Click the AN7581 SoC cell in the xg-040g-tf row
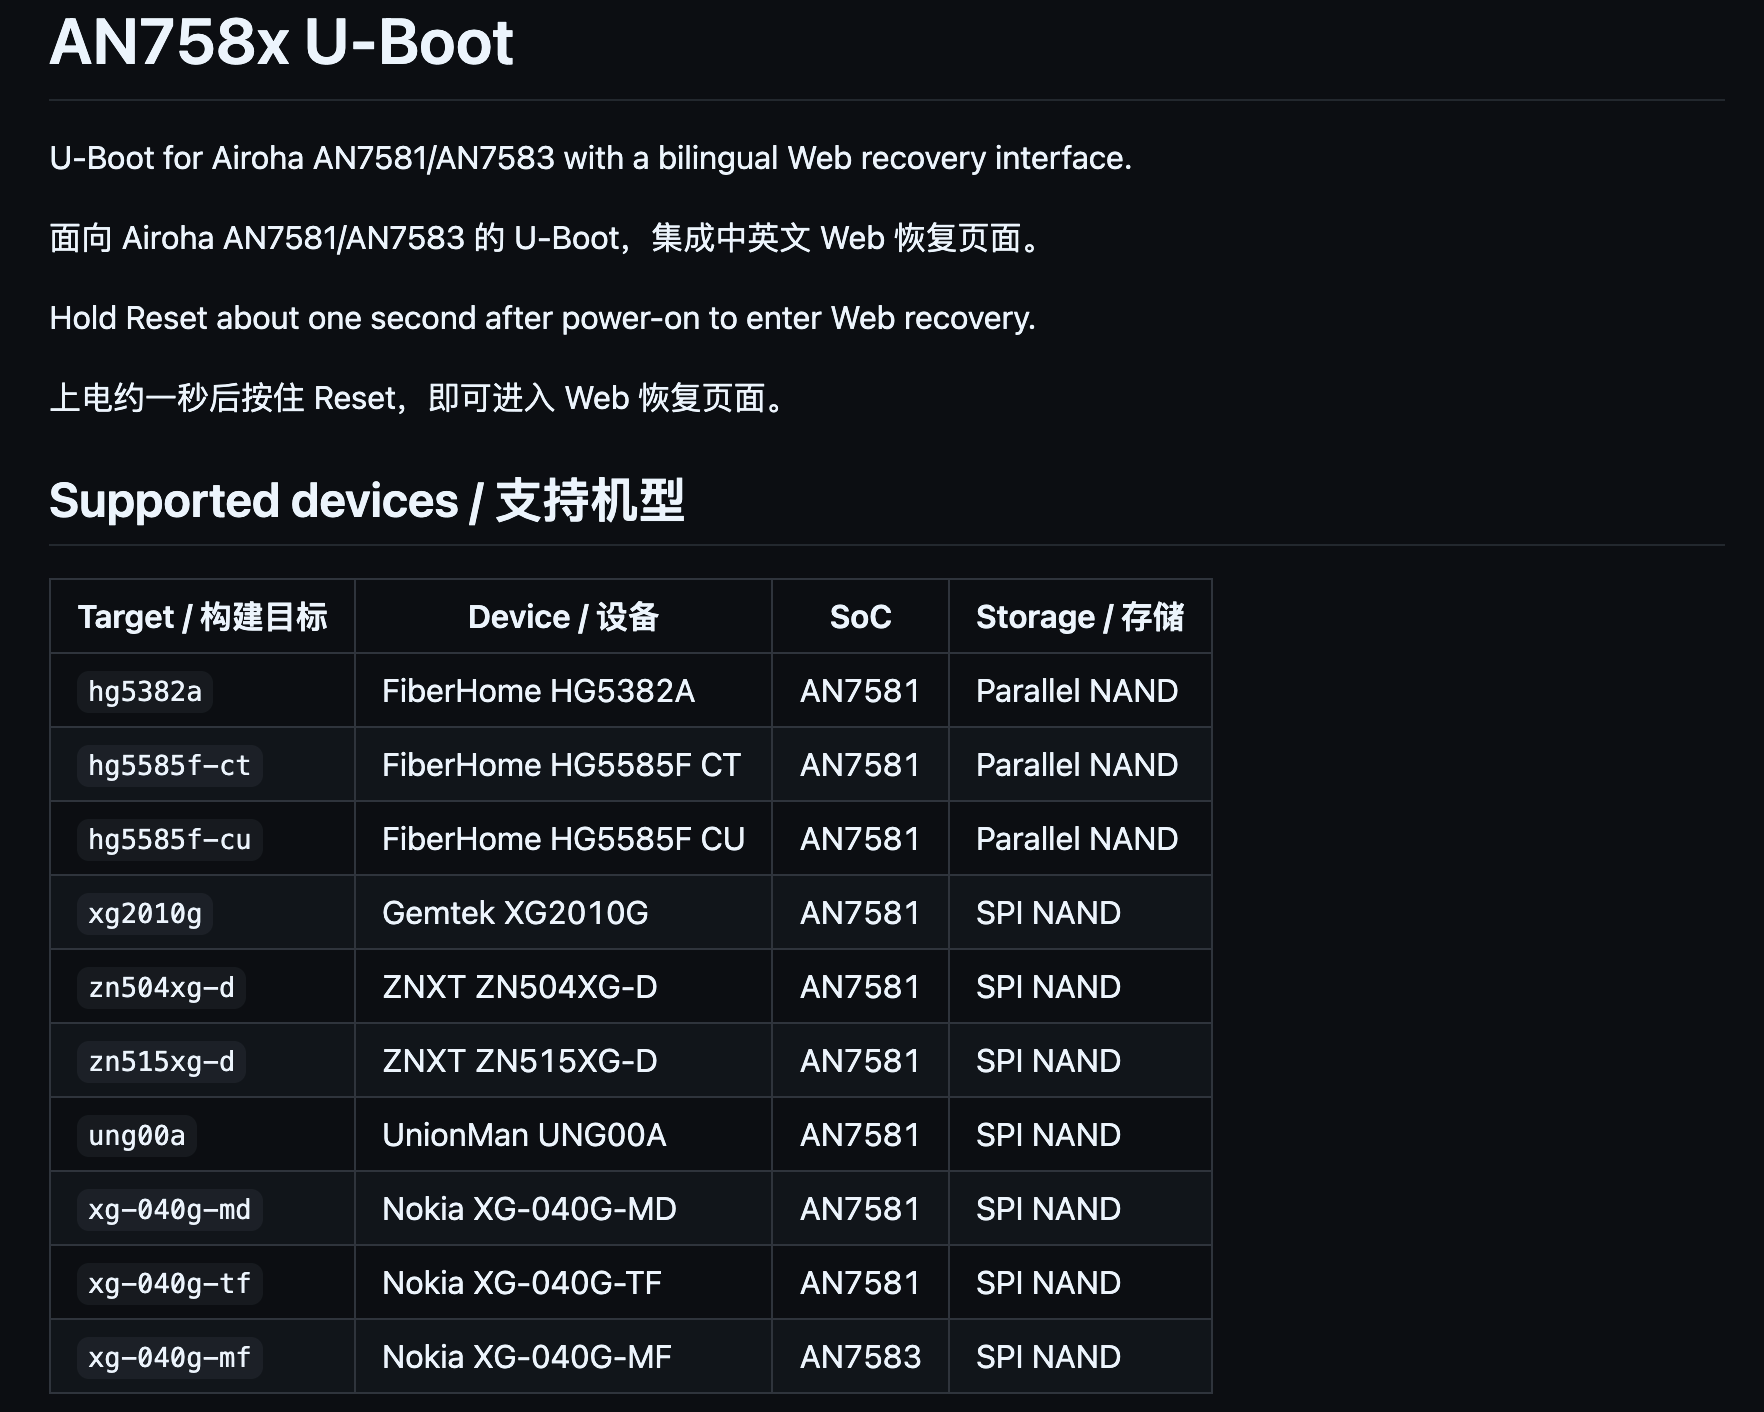This screenshot has width=1764, height=1412. click(x=860, y=1283)
